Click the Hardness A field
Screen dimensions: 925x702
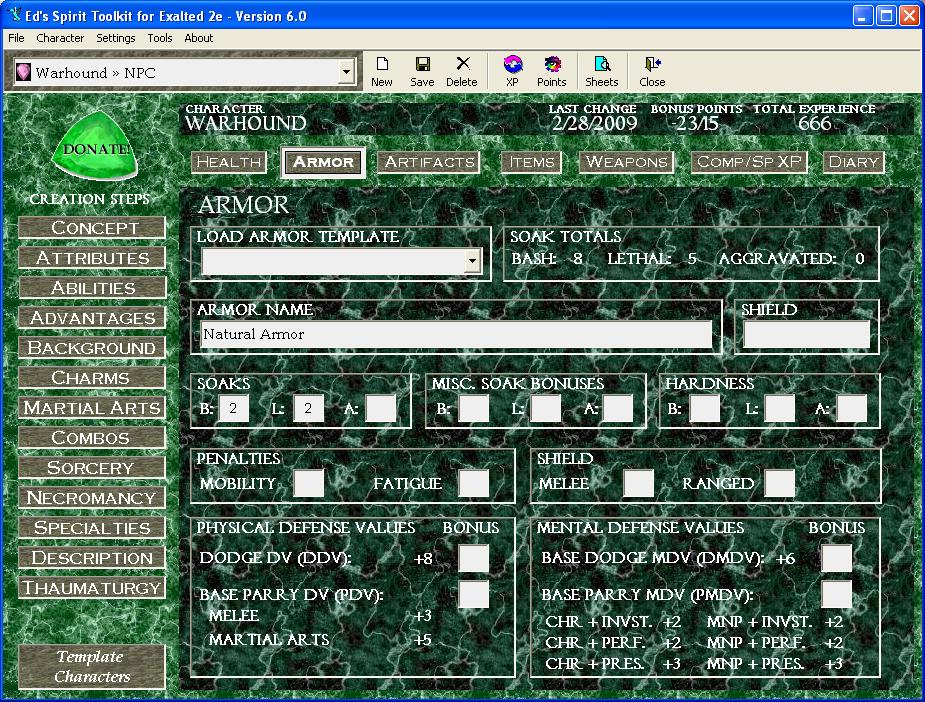852,408
